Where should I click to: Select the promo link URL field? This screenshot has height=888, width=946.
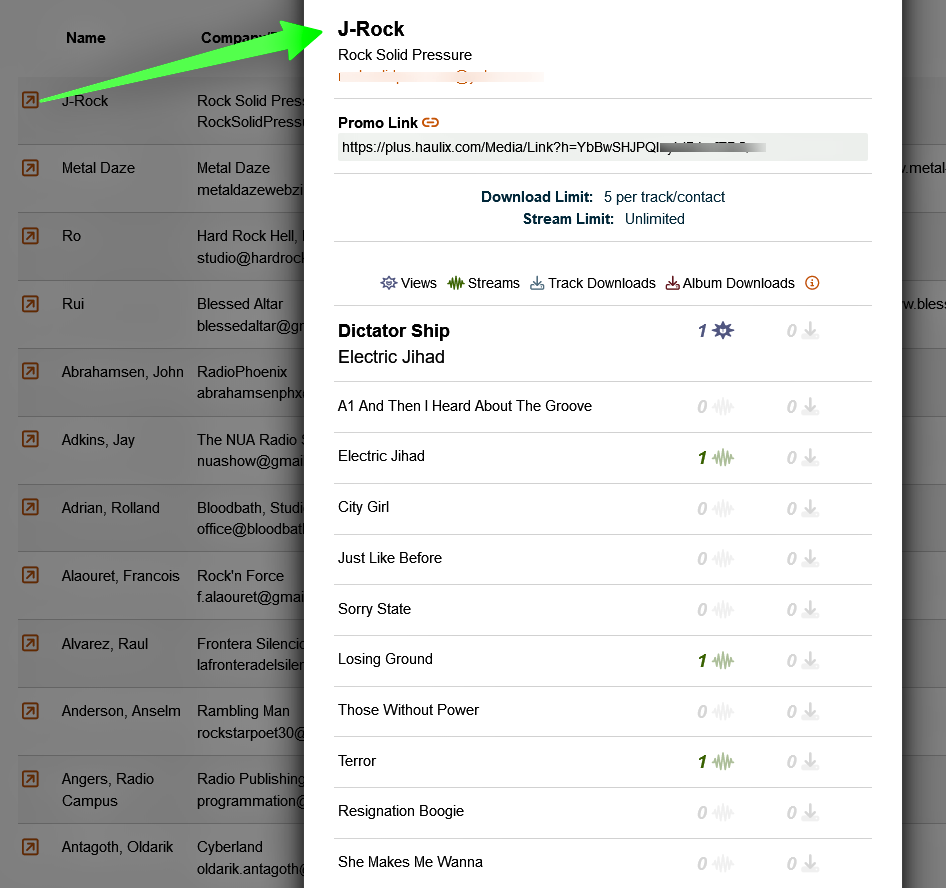(603, 147)
